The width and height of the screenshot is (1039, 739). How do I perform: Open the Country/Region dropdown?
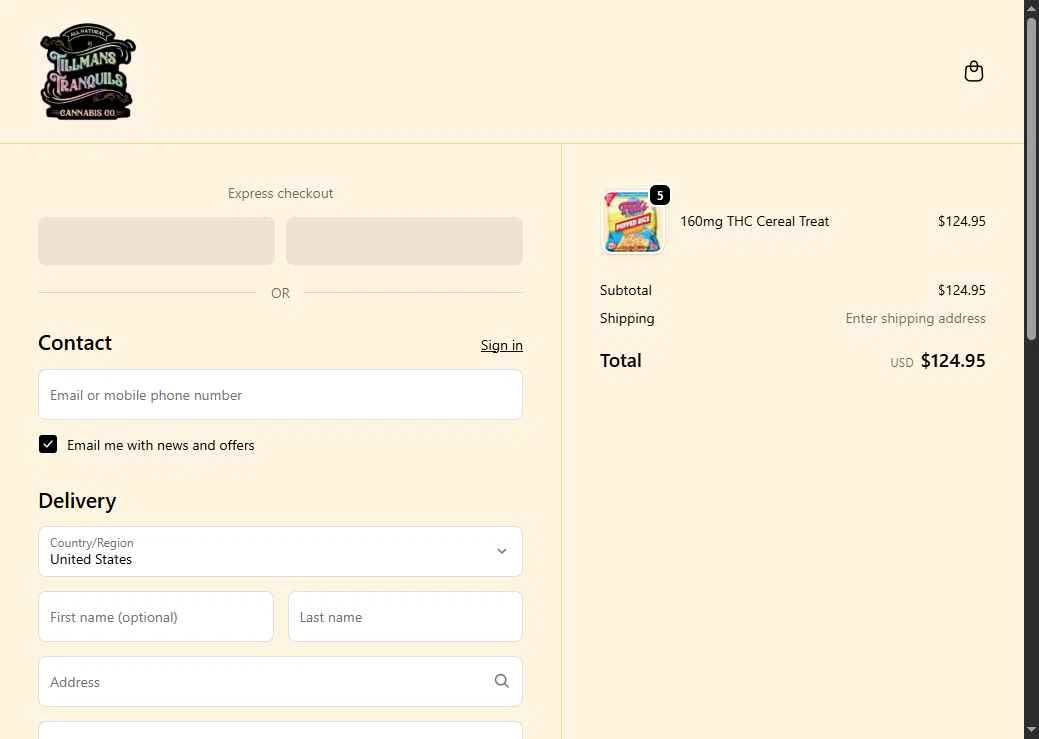coord(280,551)
